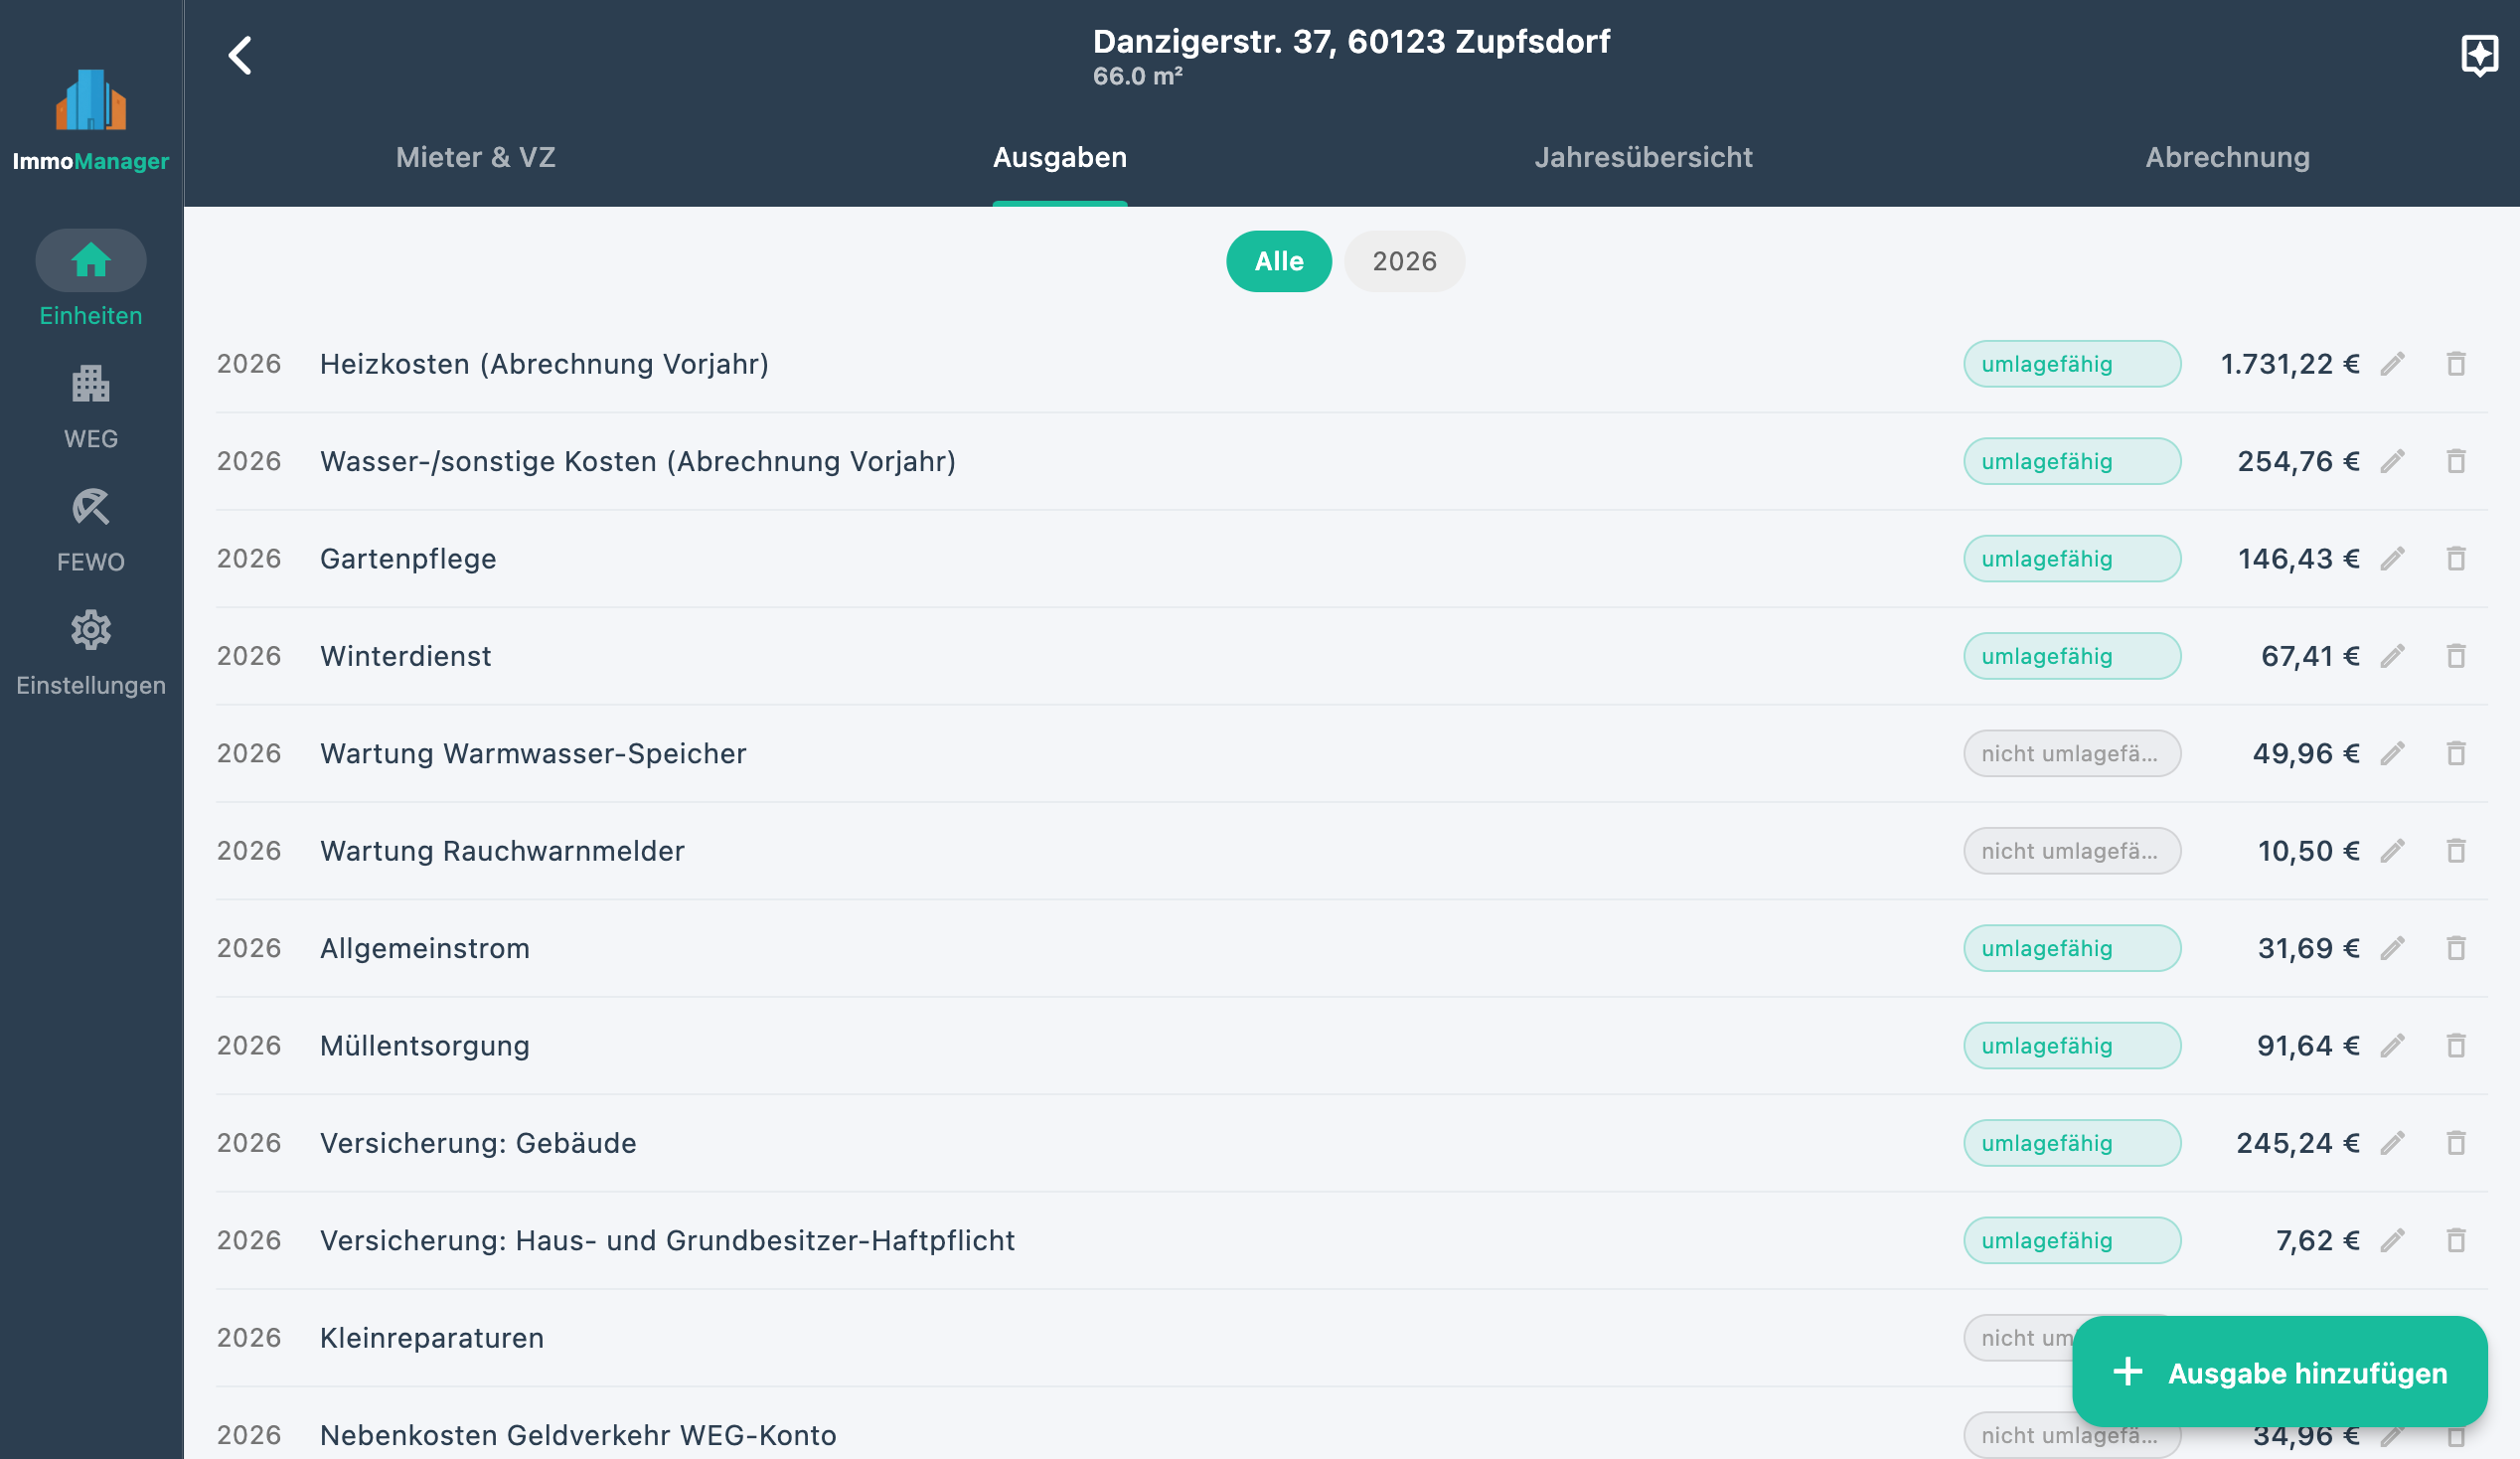Delete the Allgemeinstrom expense
The image size is (2520, 1459).
(2456, 948)
